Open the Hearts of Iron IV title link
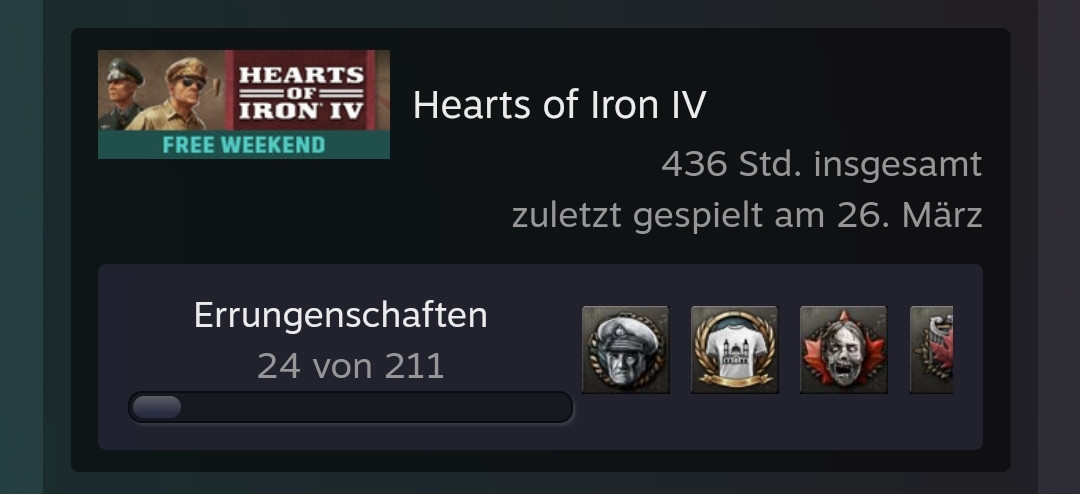The width and height of the screenshot is (1080, 494). click(559, 105)
